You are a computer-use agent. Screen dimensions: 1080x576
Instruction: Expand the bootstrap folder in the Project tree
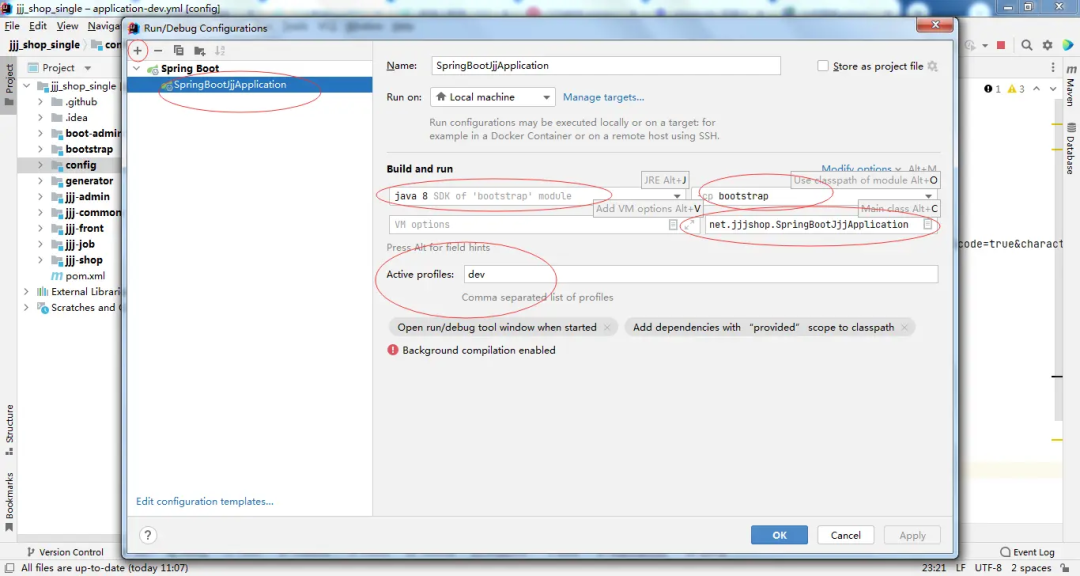(40, 149)
